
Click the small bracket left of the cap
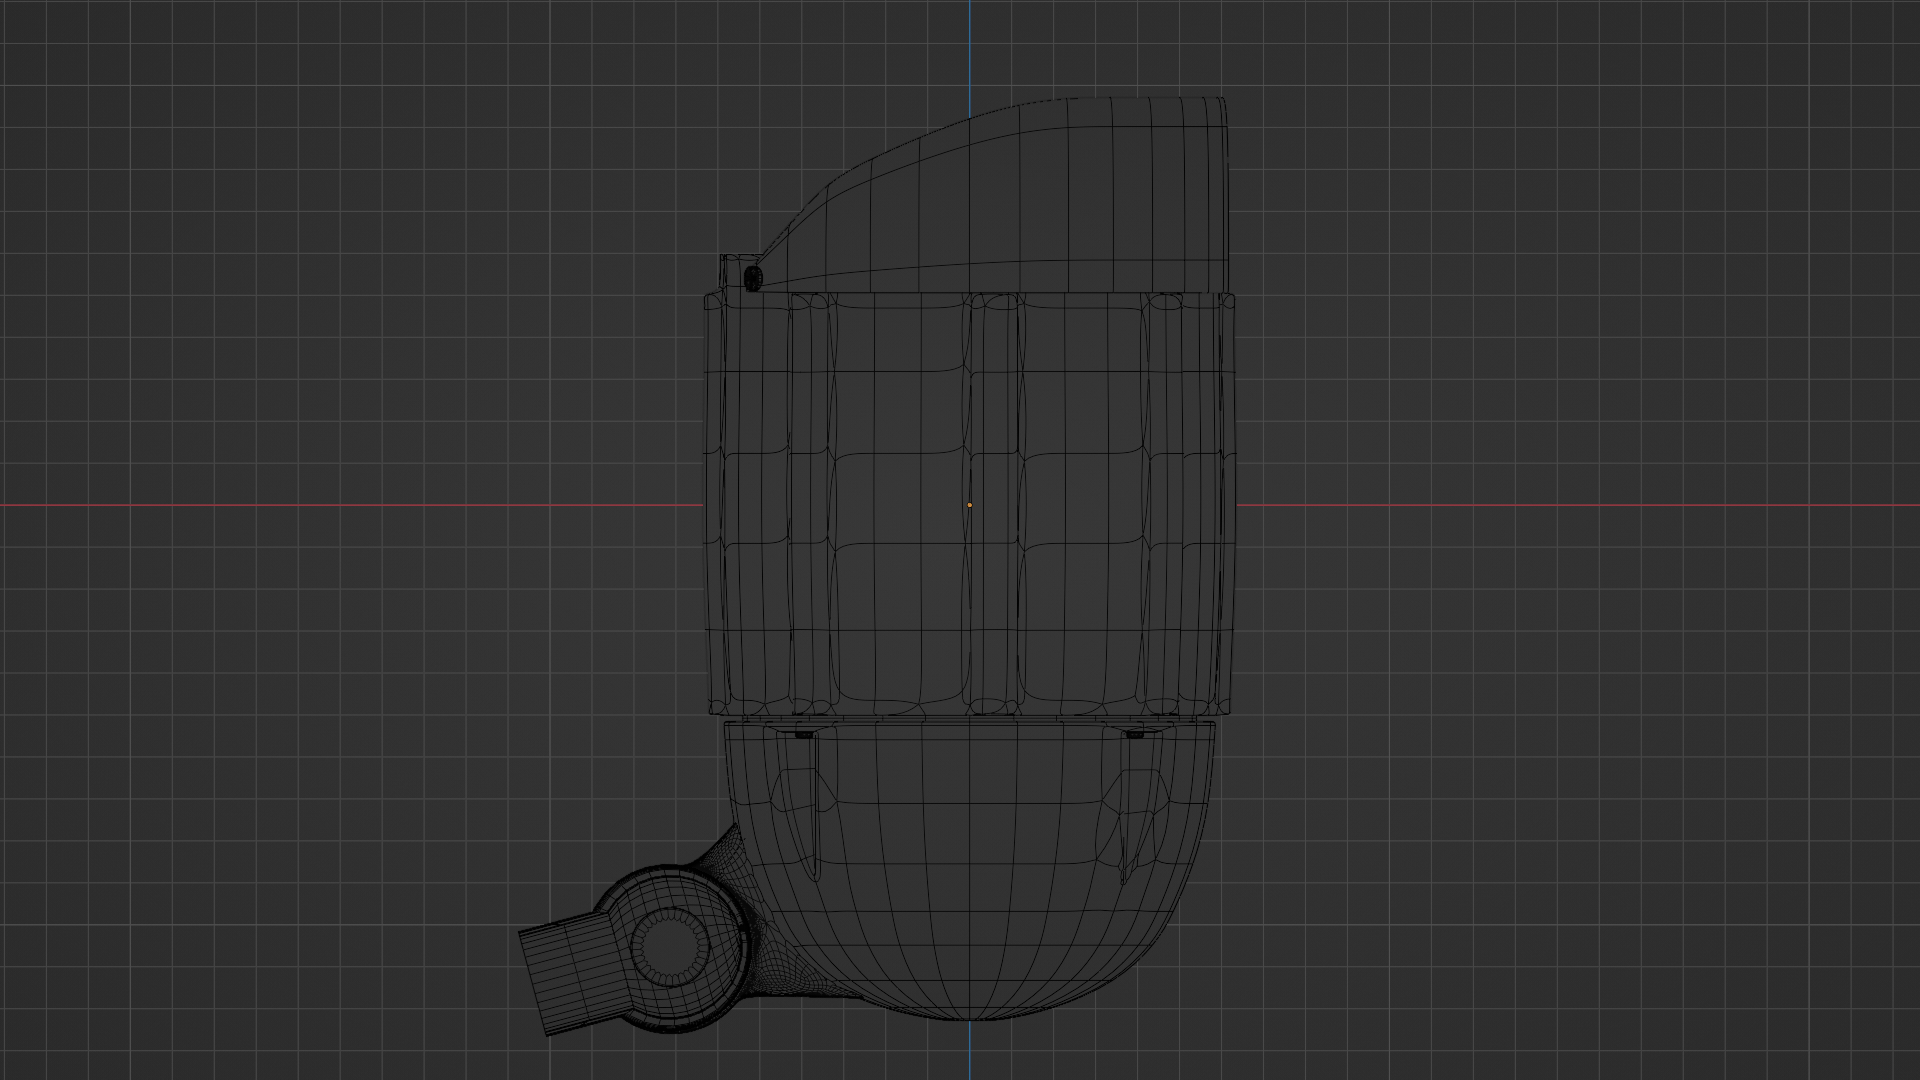tap(730, 271)
